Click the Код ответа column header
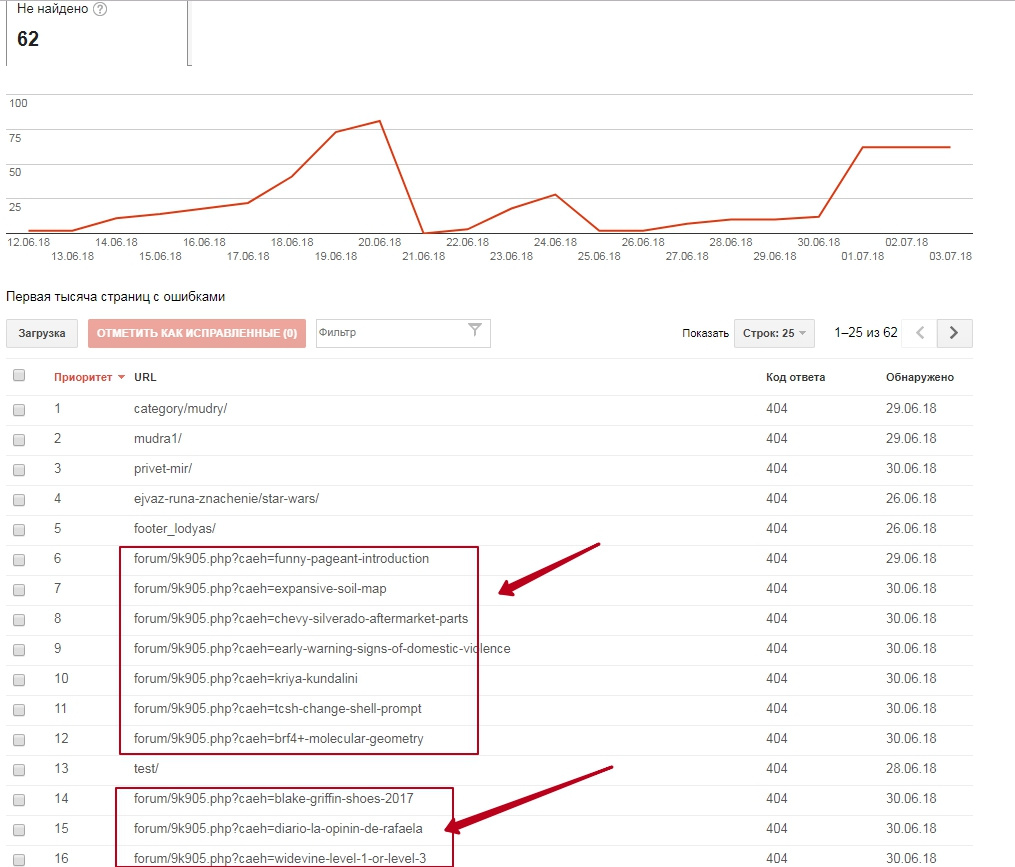 pos(796,377)
